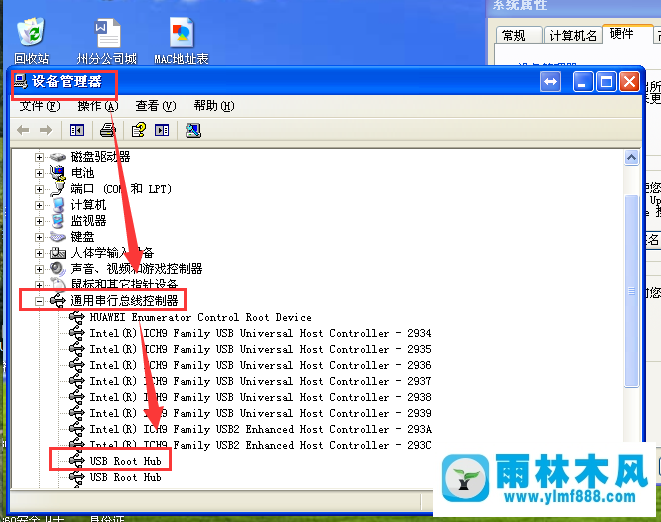The image size is (661, 522).
Task: Select Intel ICH9 USB Universal Host Controller 2937
Action: (x=260, y=381)
